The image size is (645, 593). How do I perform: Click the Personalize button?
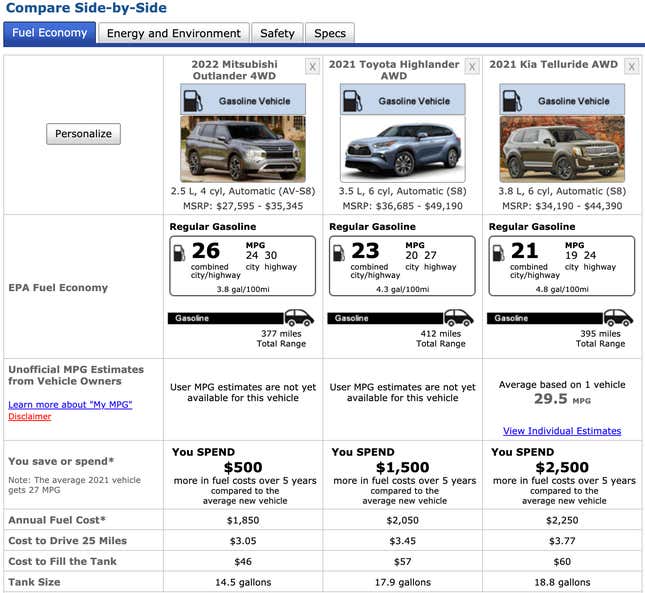point(84,134)
